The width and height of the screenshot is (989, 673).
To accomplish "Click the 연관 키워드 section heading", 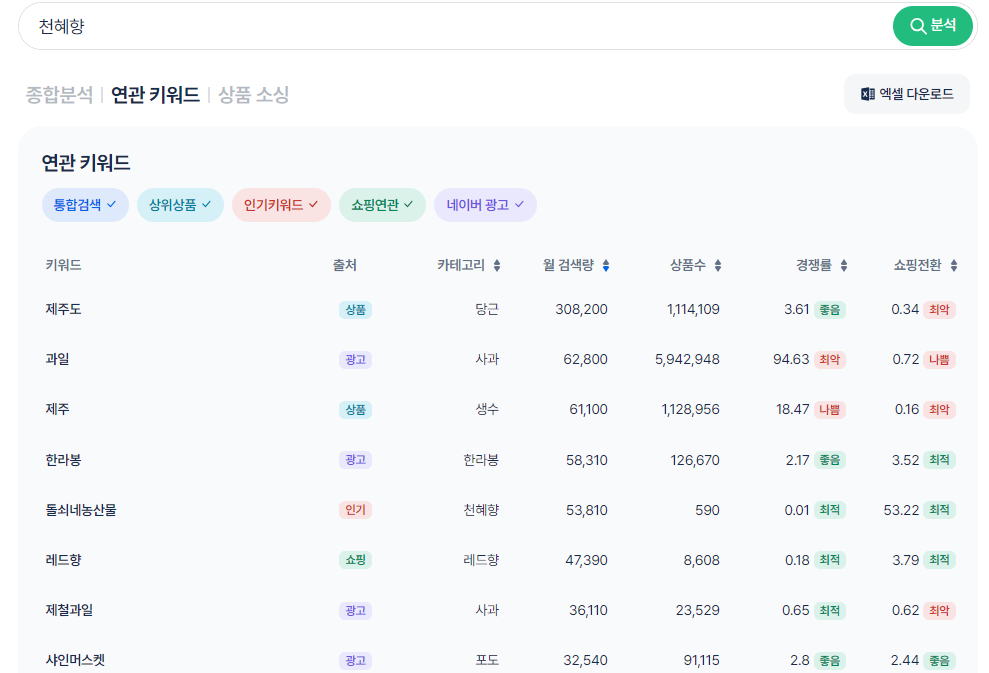I will pos(86,163).
